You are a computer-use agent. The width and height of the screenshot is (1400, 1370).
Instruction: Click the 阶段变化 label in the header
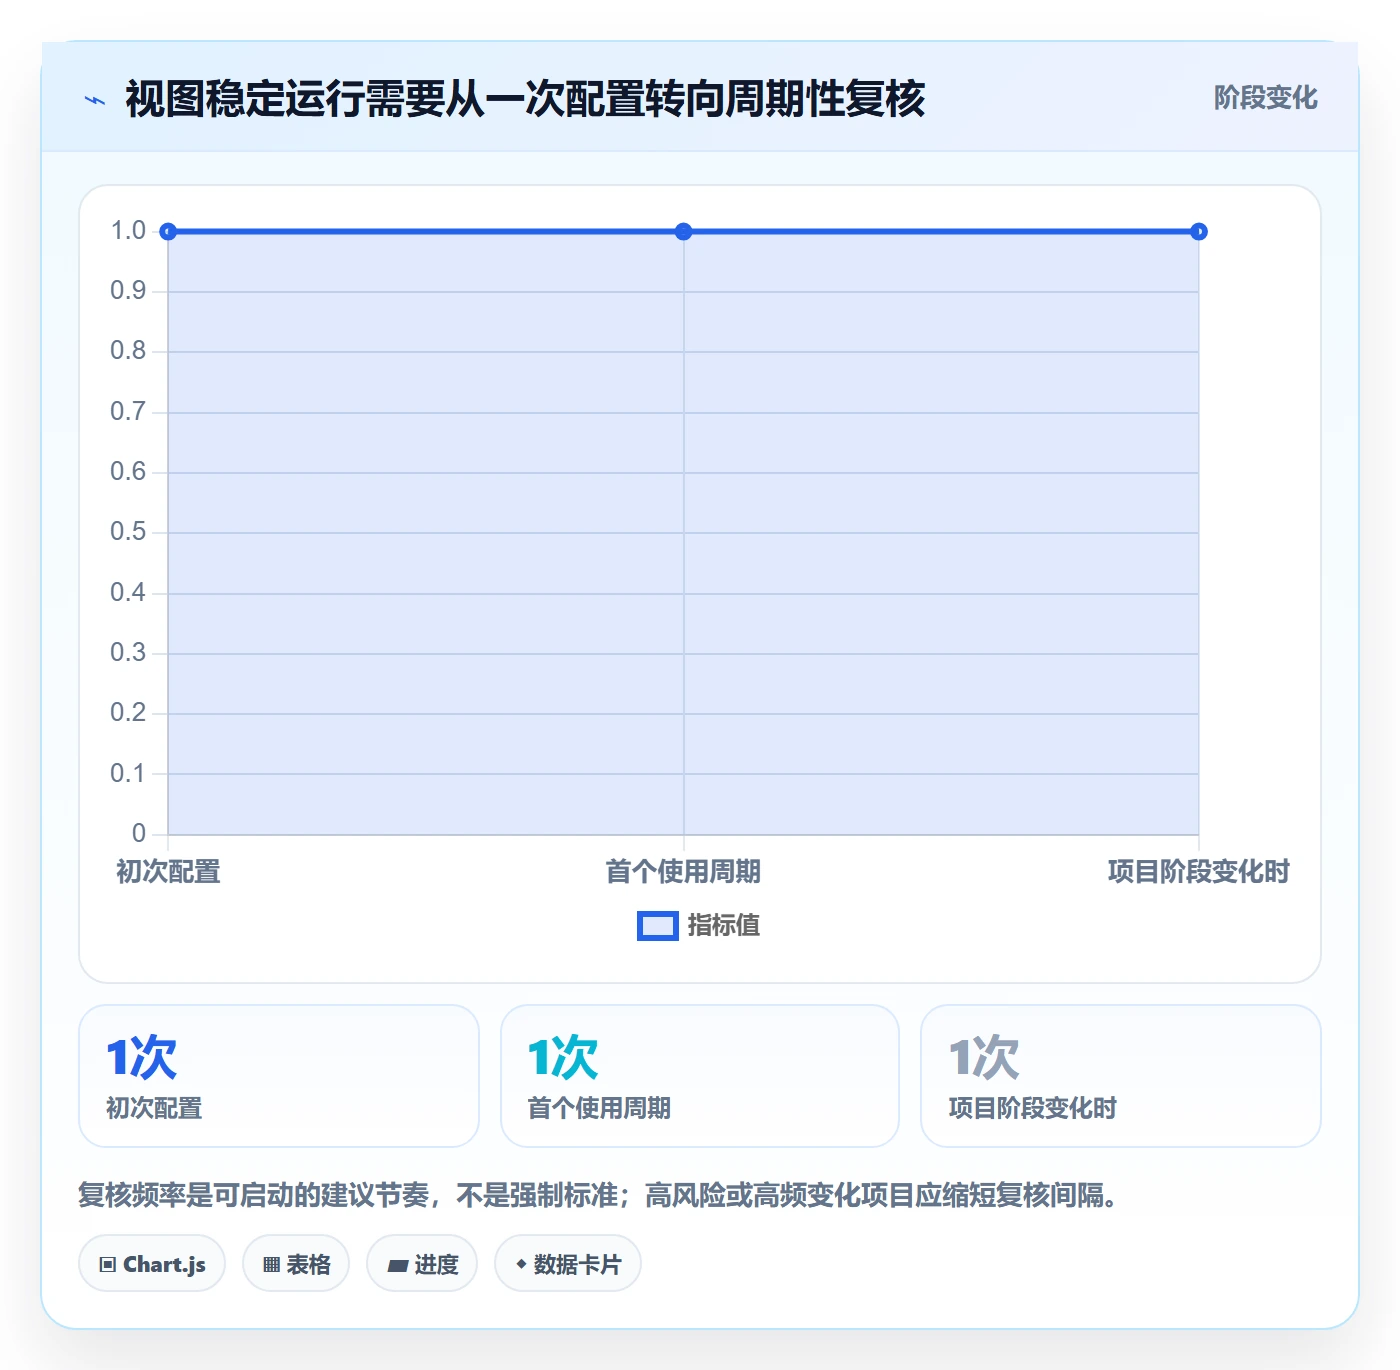(x=1265, y=98)
